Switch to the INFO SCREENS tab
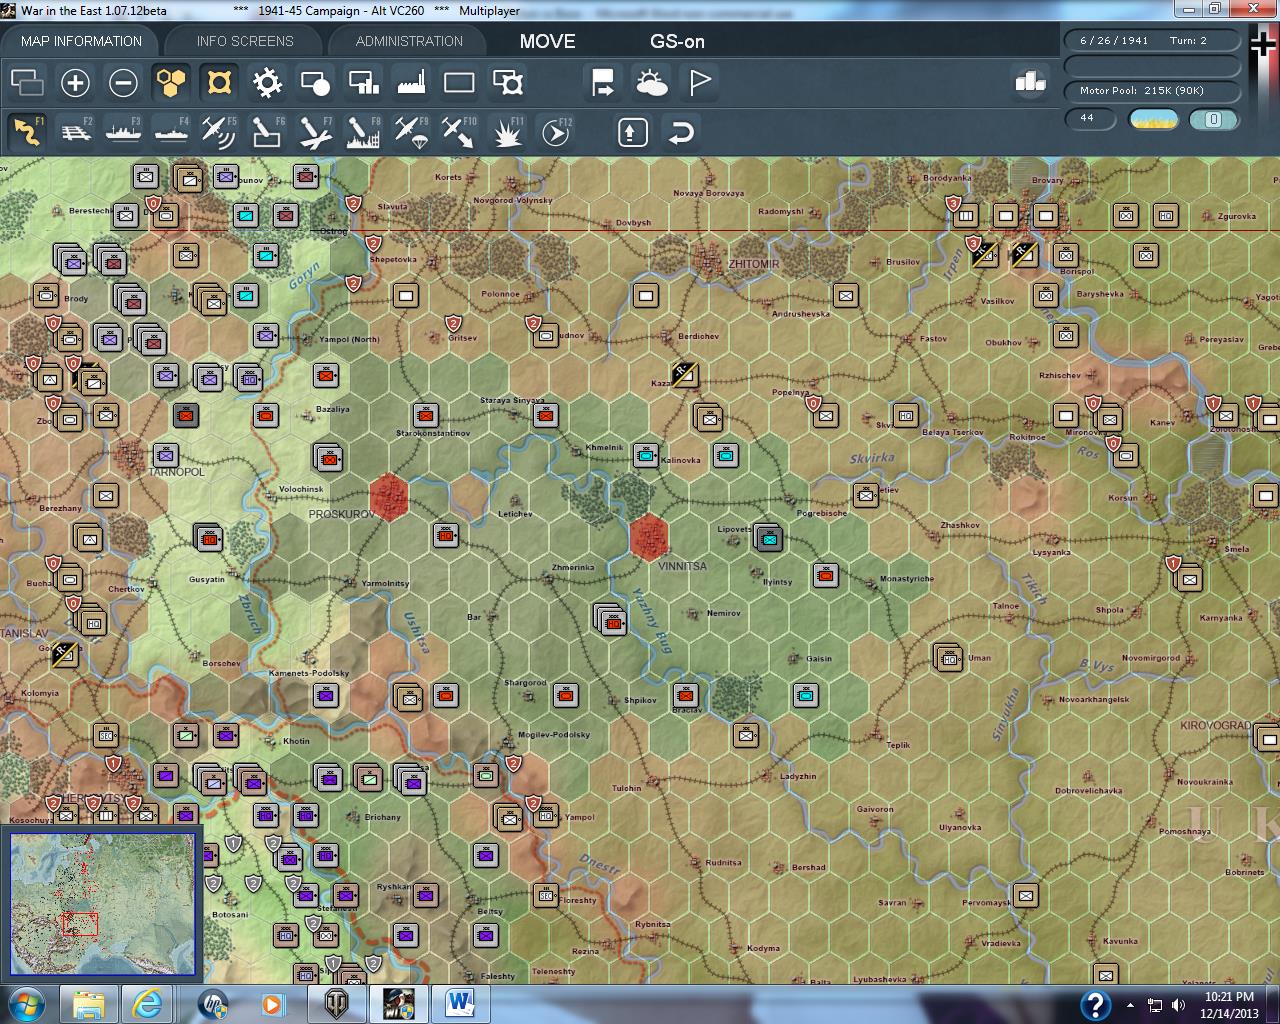The height and width of the screenshot is (1024, 1280). [245, 41]
